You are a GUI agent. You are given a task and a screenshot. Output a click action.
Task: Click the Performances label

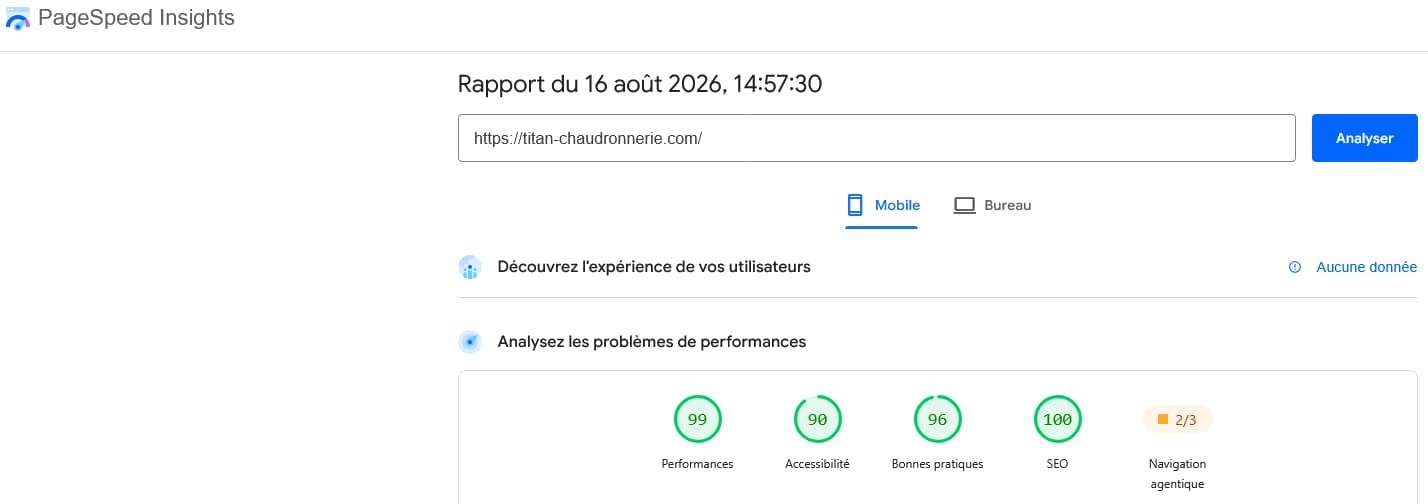tap(697, 464)
